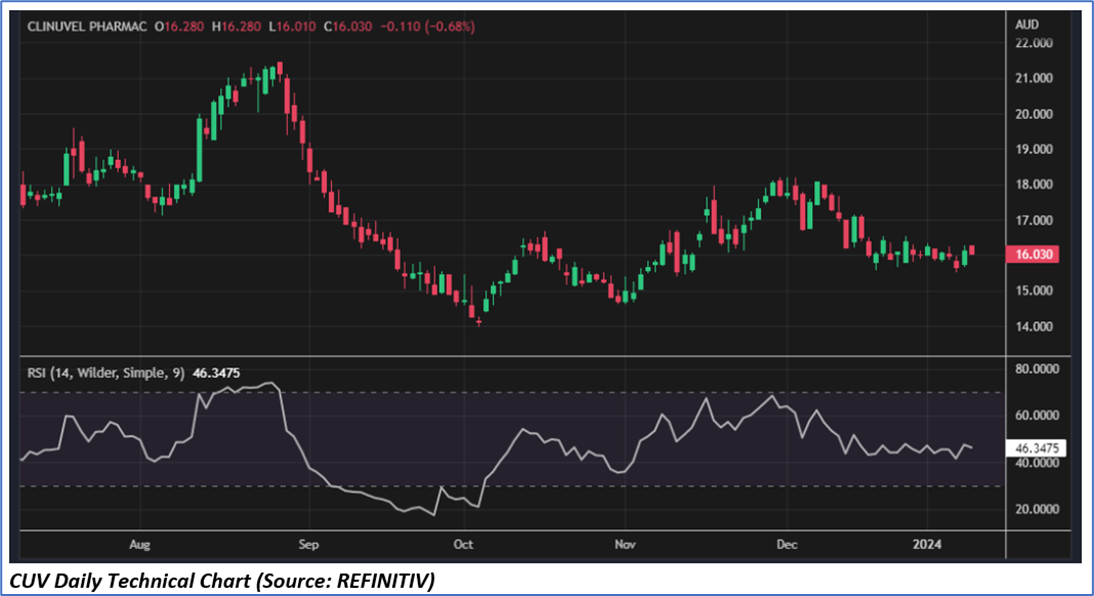Pick the Nov marker on time axis
Screen dimensions: 1094x596
coord(625,546)
